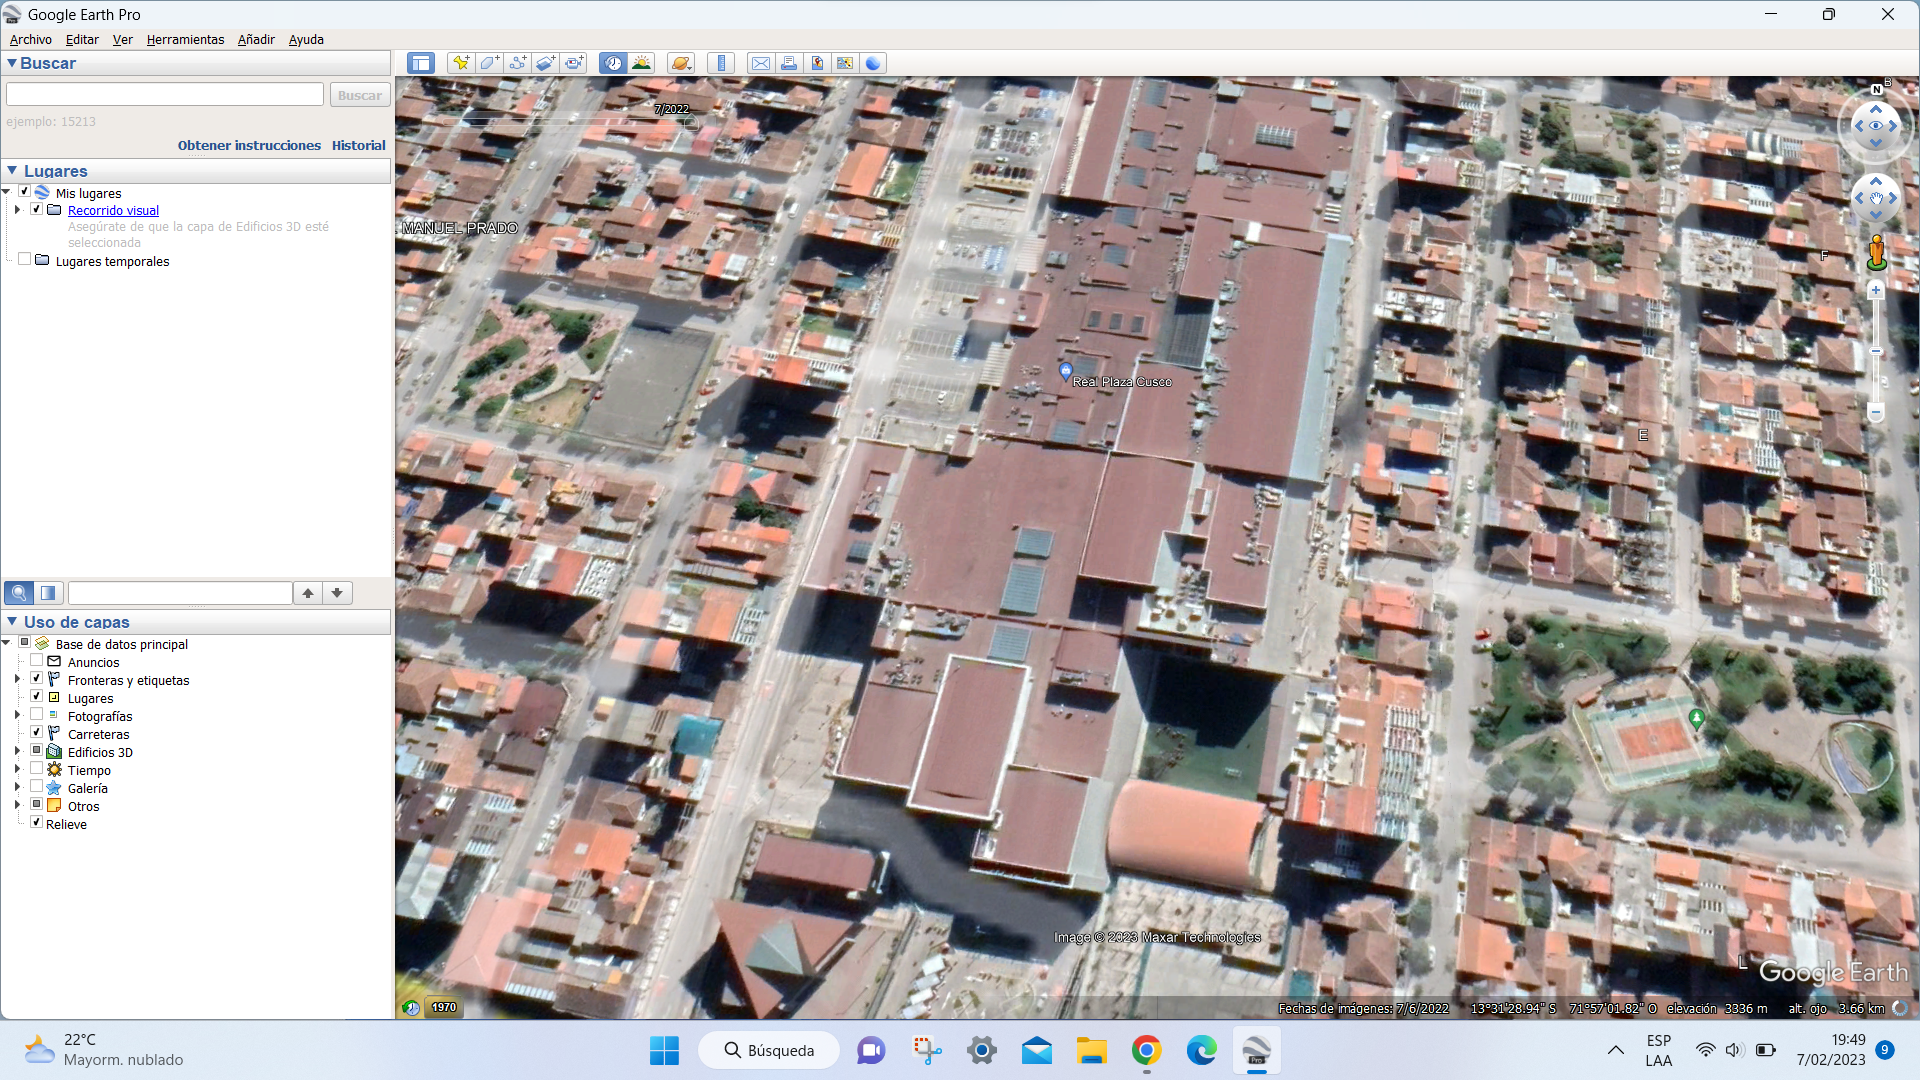Uncheck the Carreteras layer checkbox
Screen dimensions: 1920x1080
click(37, 733)
